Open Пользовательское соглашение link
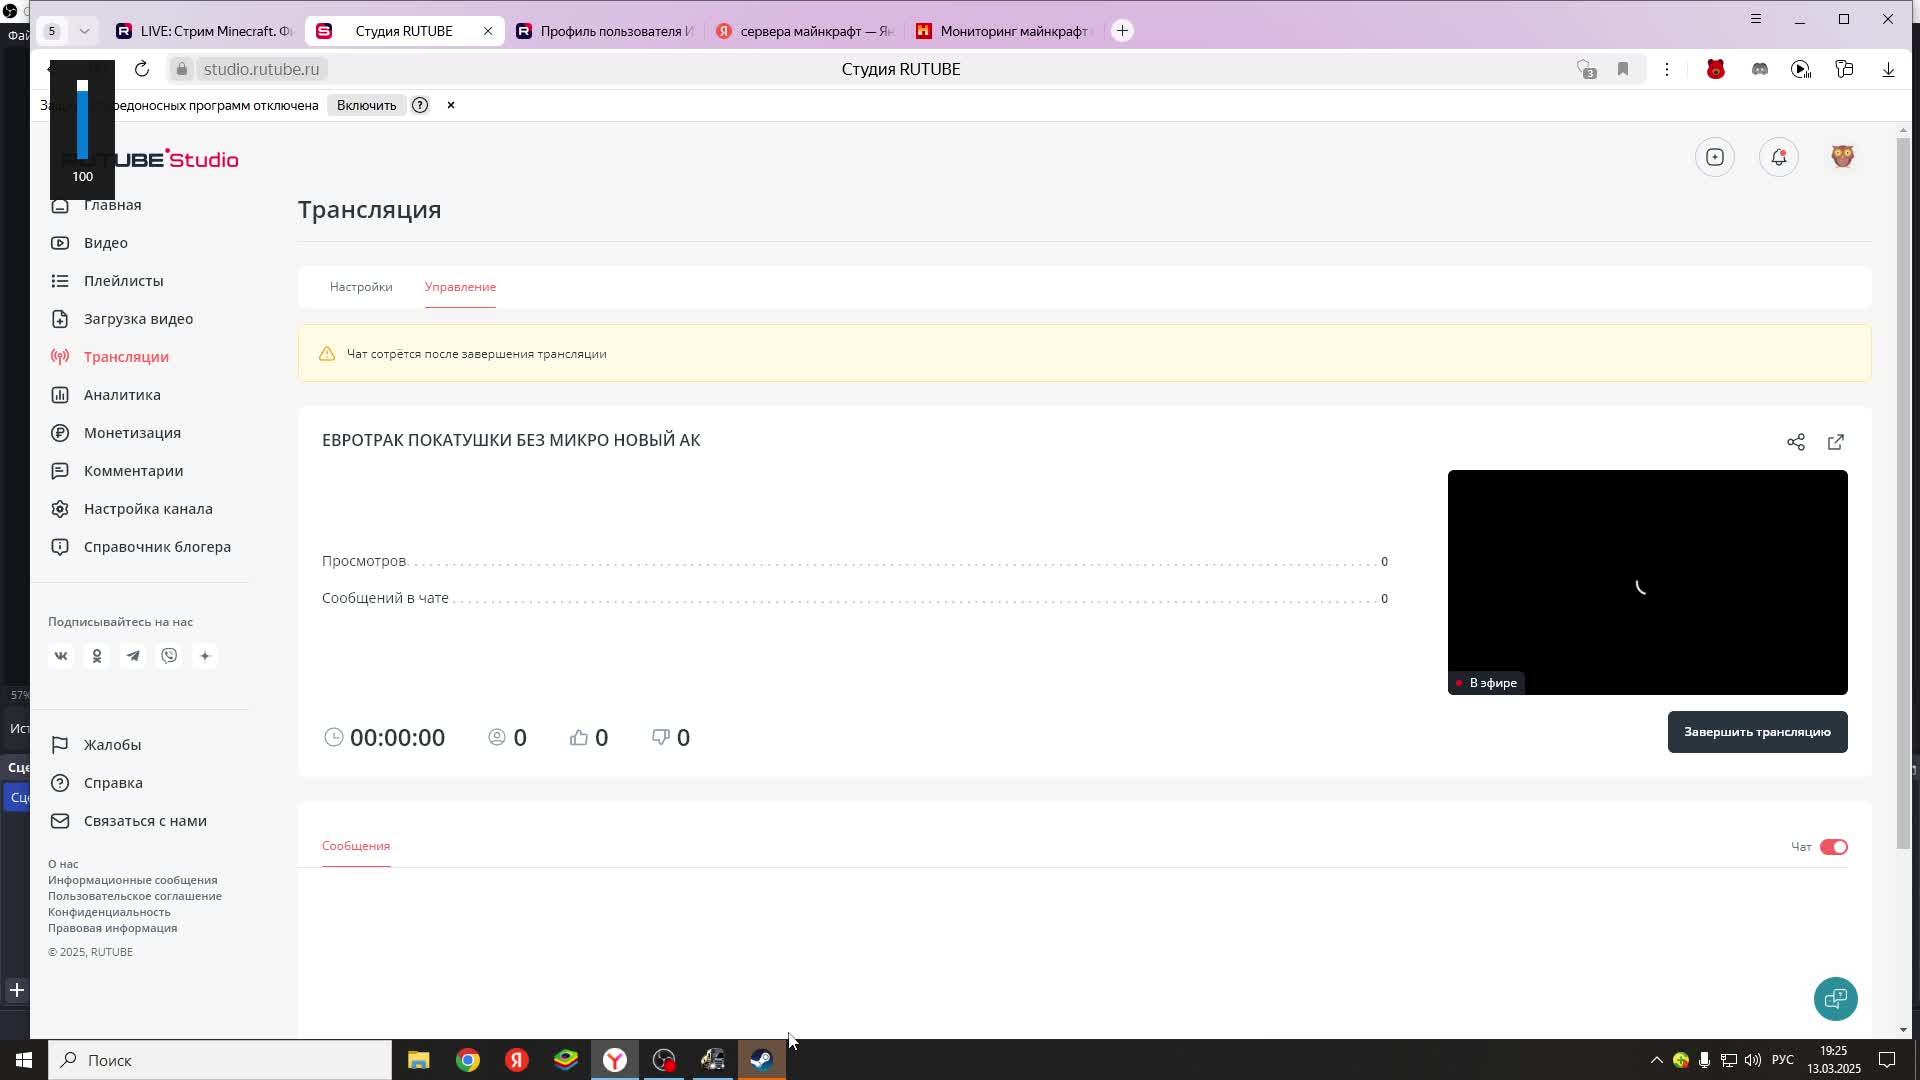1920x1080 pixels. point(135,896)
